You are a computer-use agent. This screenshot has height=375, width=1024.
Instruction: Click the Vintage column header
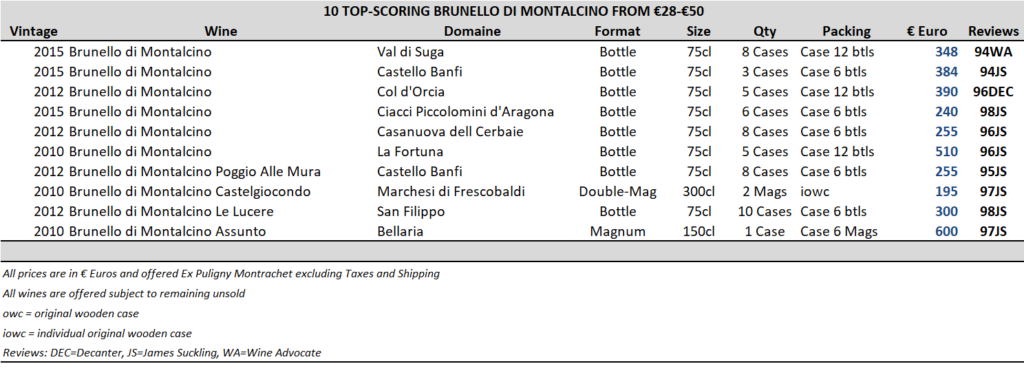(34, 31)
